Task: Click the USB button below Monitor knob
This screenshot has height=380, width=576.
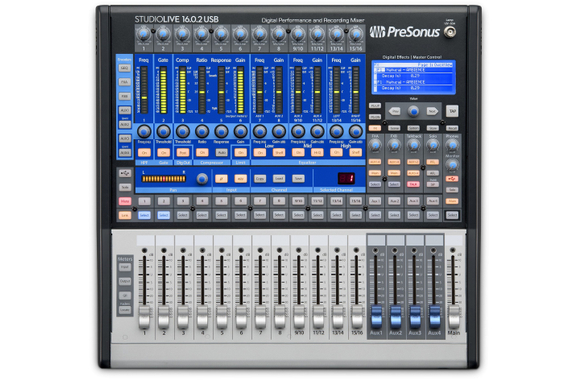Action: [452, 179]
